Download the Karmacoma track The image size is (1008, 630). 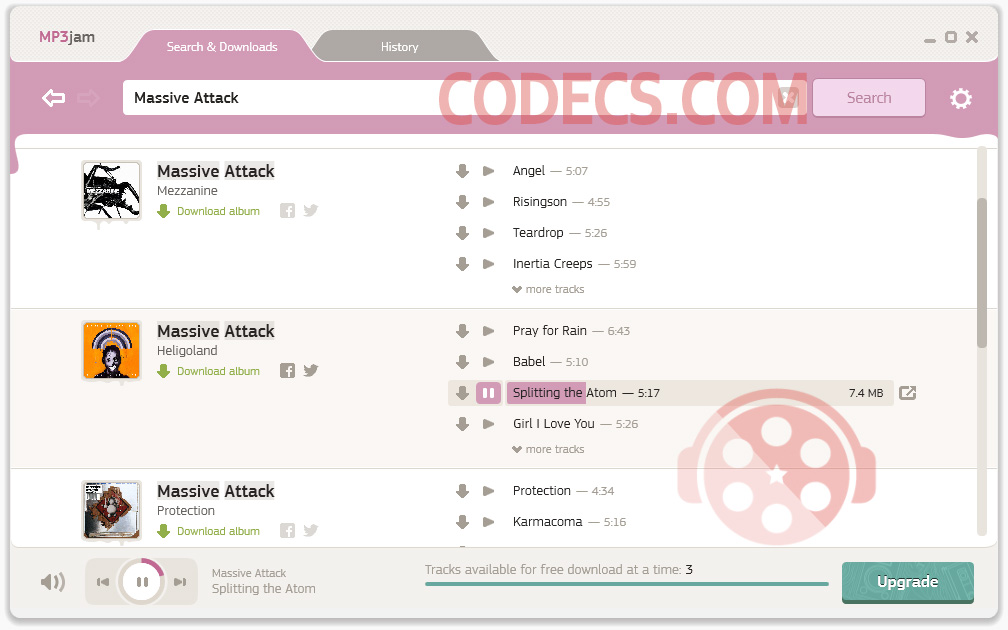tap(462, 522)
